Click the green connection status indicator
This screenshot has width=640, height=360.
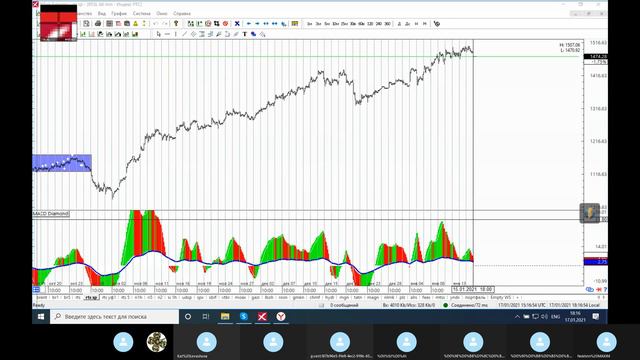coord(446,305)
